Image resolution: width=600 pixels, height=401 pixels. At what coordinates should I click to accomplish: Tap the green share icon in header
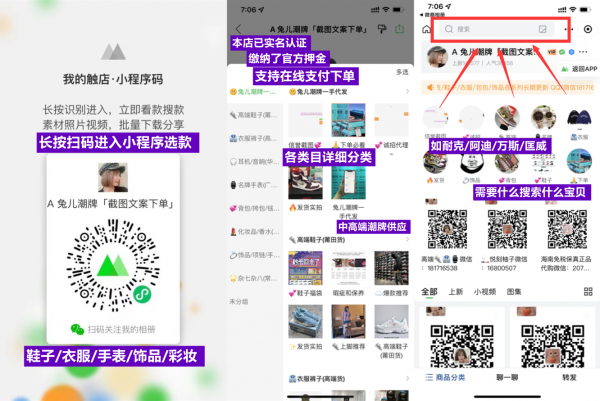(x=399, y=29)
